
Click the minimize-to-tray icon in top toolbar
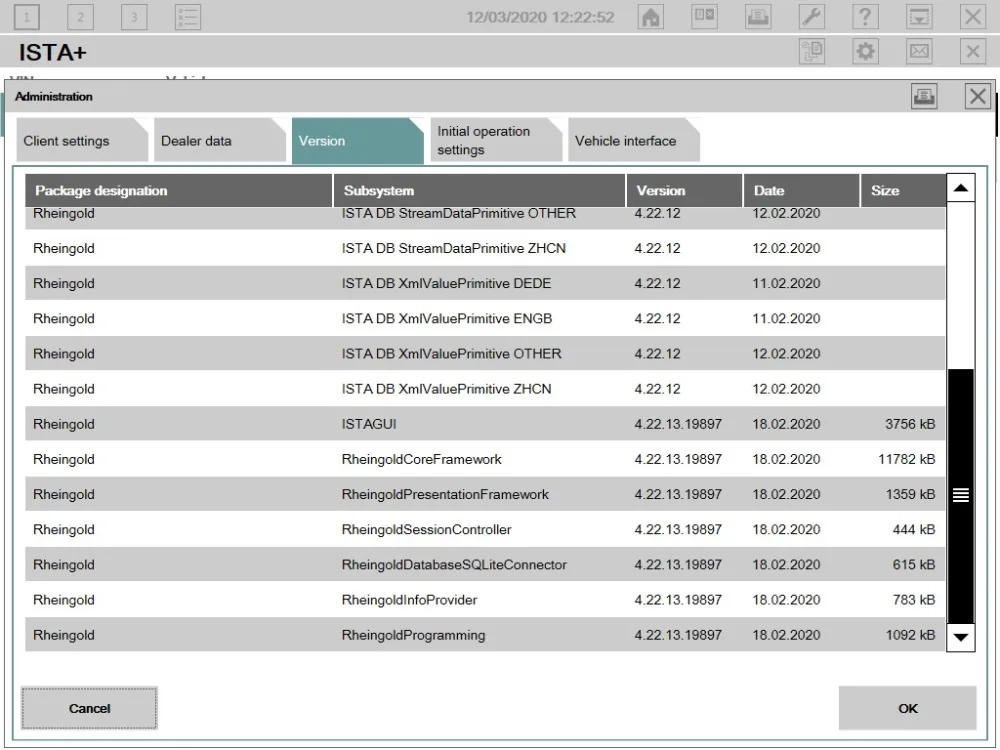click(x=918, y=17)
